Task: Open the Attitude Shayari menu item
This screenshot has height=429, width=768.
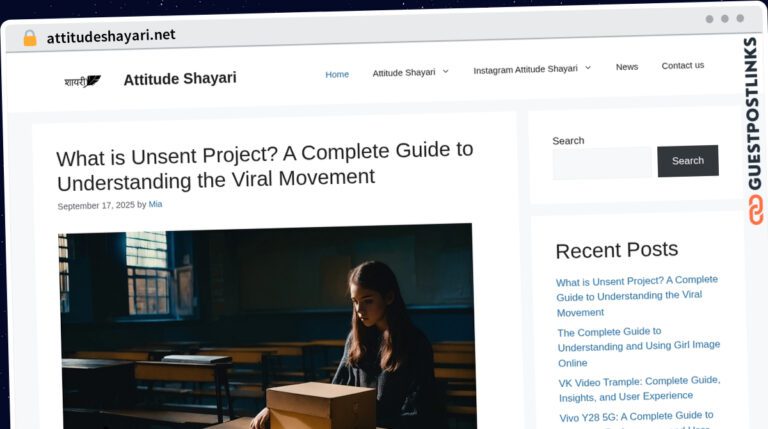Action: (x=404, y=72)
